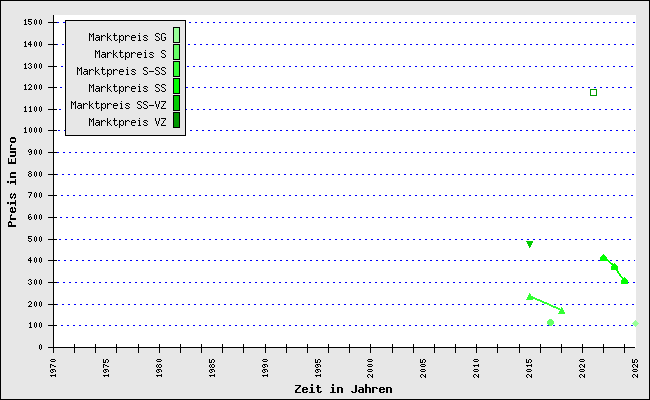The height and width of the screenshot is (400, 650).
Task: Click the 1200 y-axis label
Action: click(33, 87)
